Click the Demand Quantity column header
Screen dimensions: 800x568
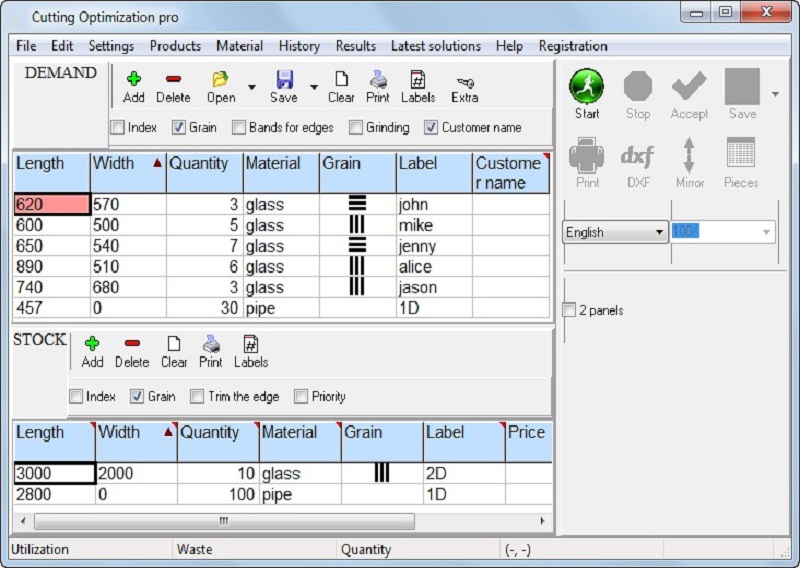(x=205, y=173)
